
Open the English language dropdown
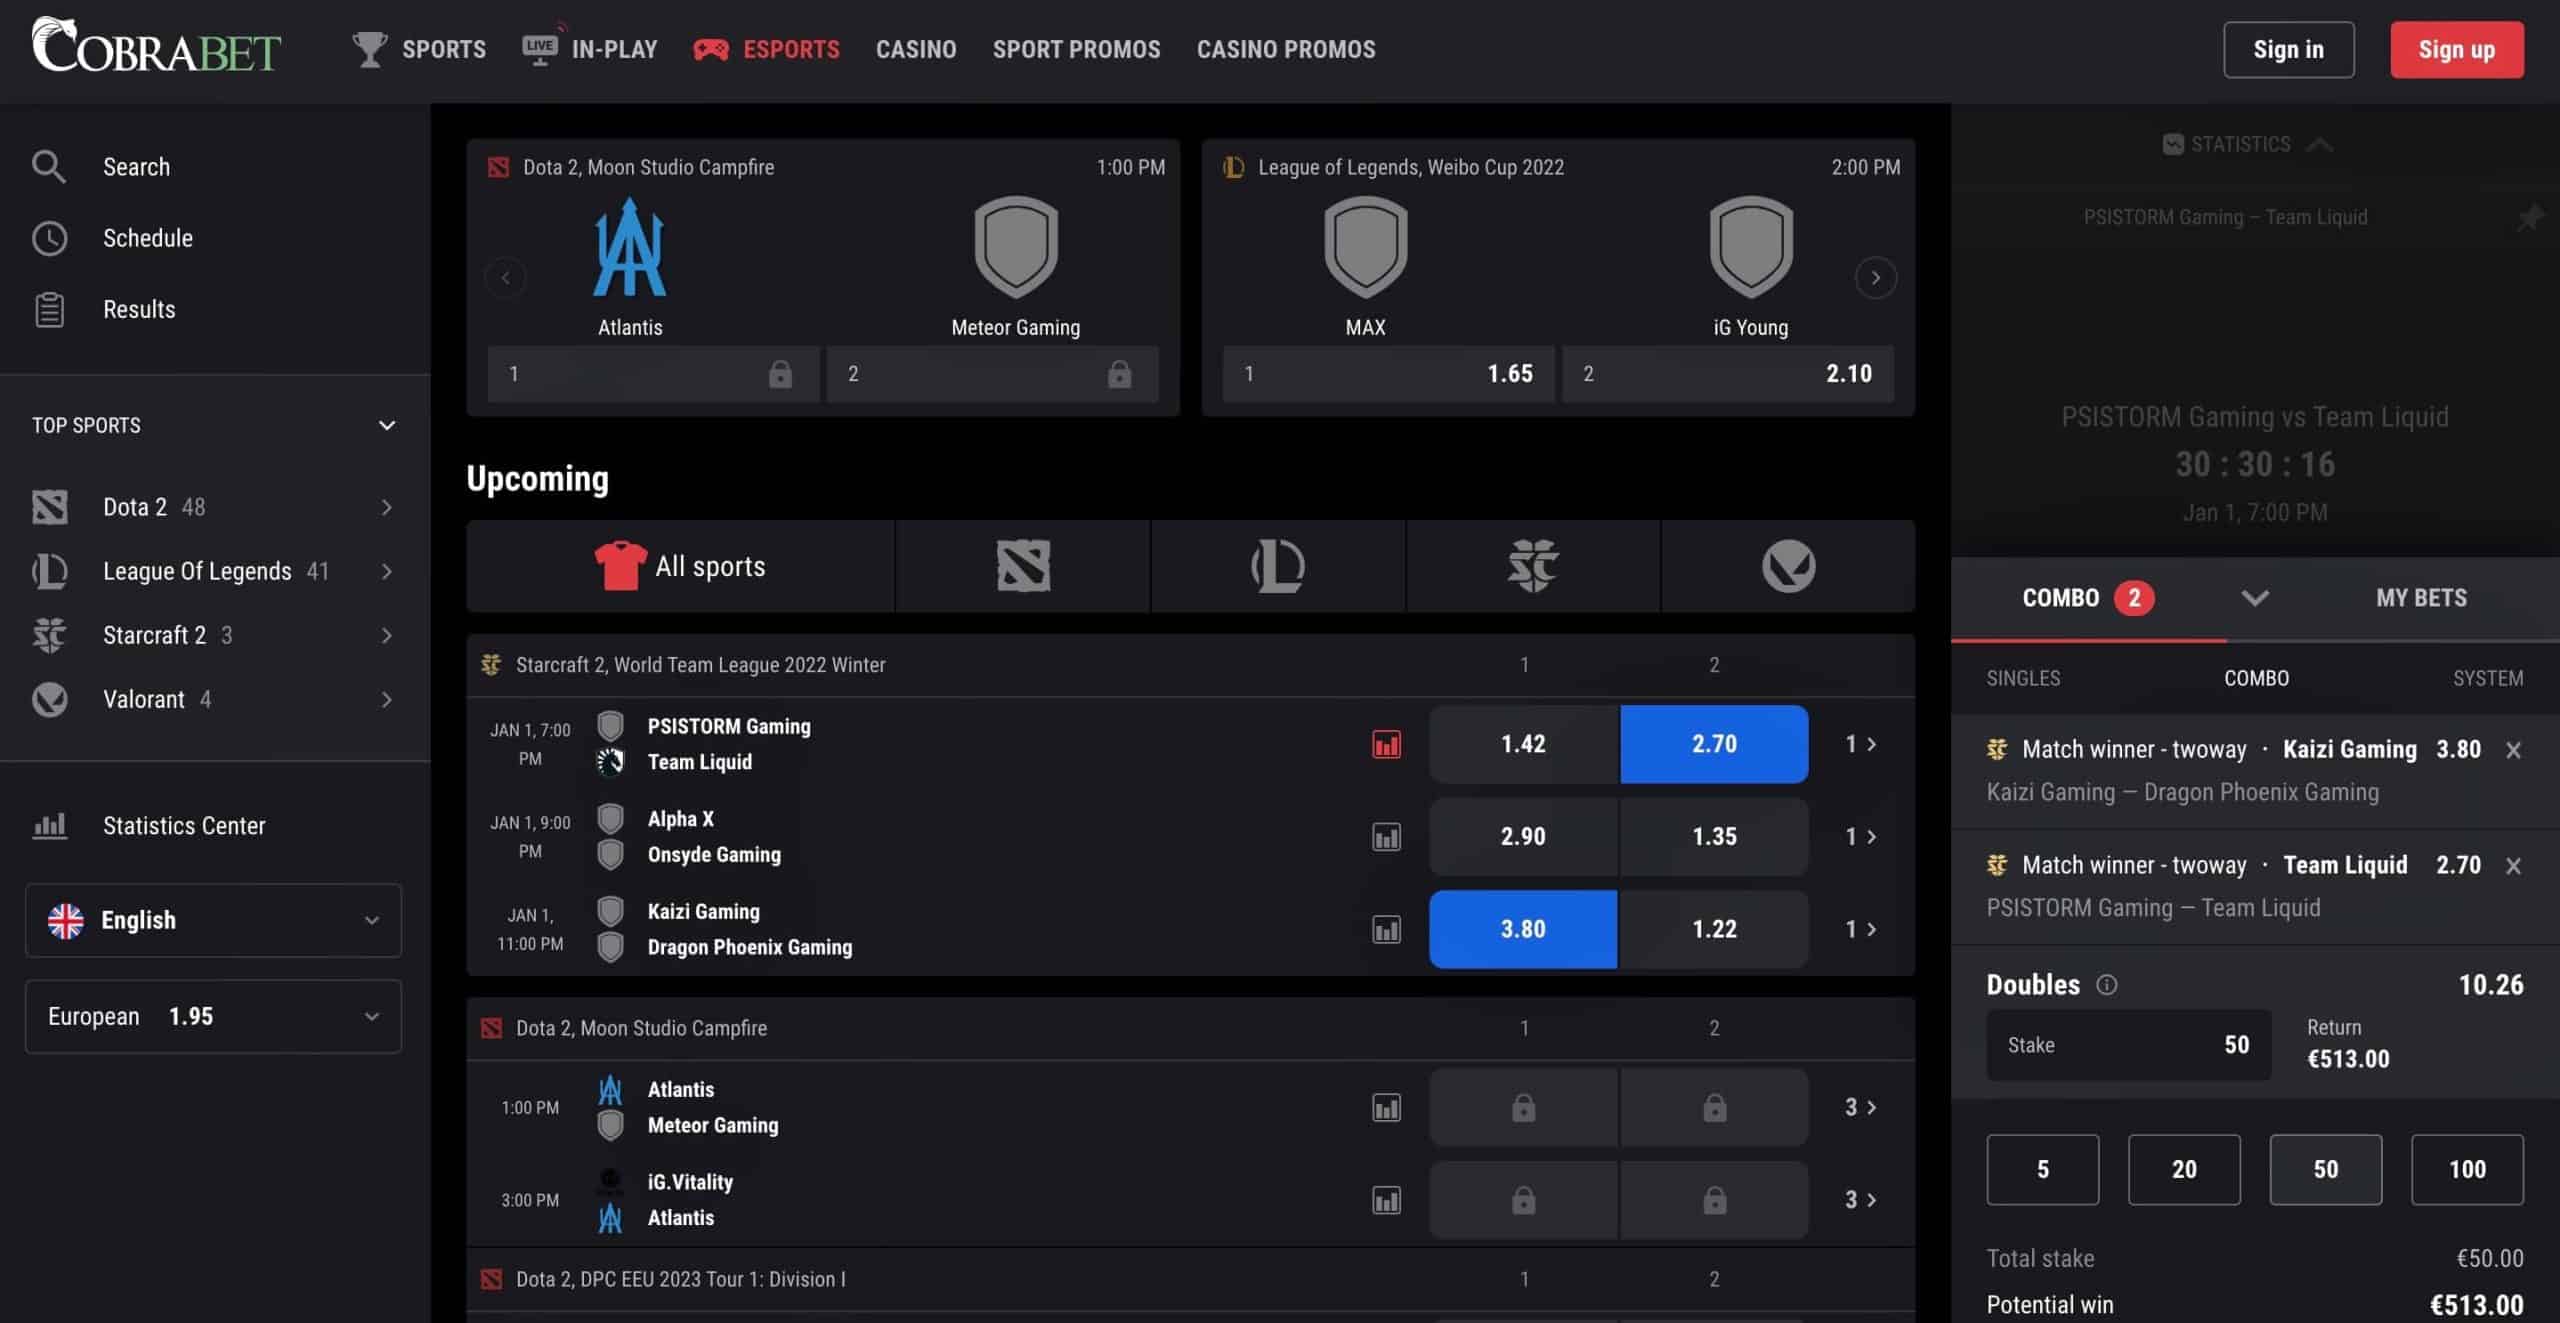[213, 920]
